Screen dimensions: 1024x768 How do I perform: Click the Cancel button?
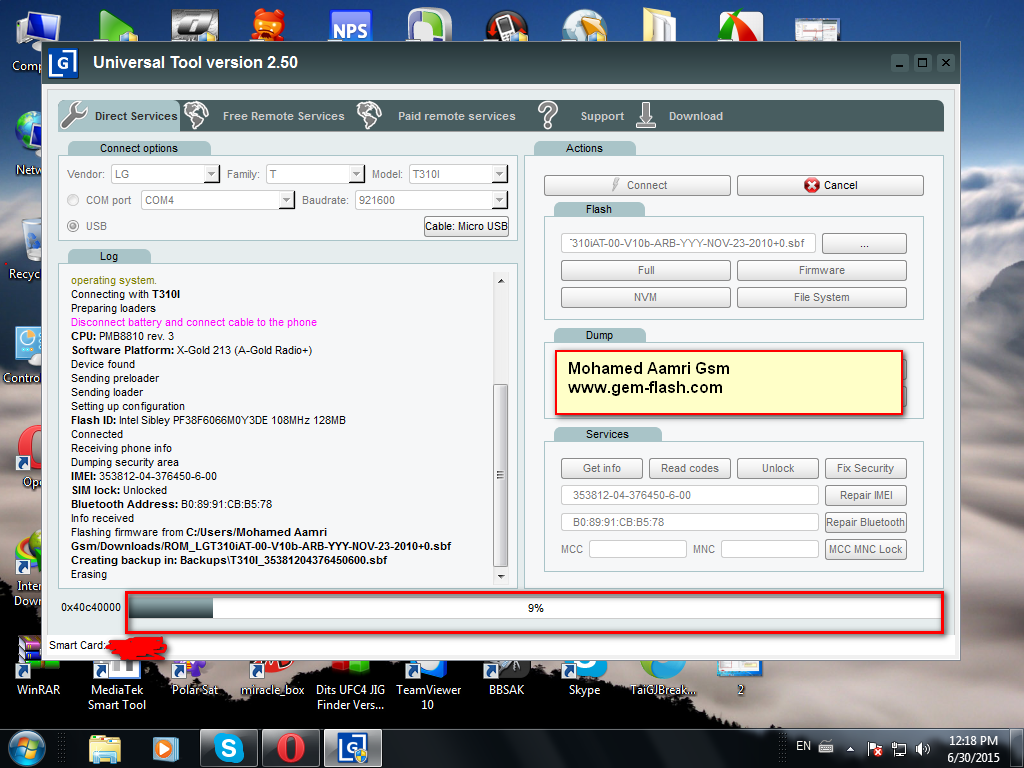click(830, 185)
